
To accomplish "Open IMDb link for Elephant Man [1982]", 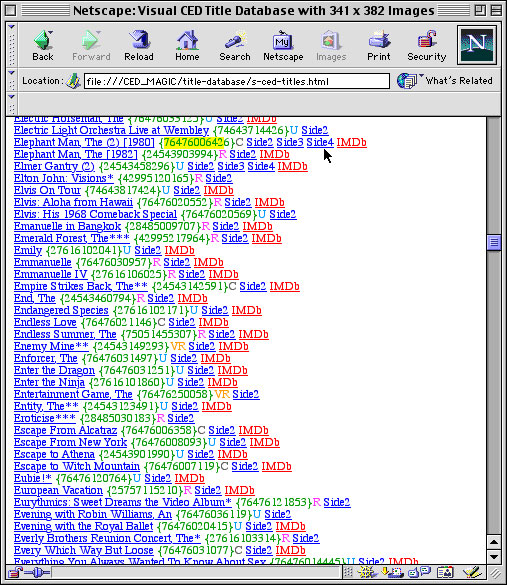I will click(x=275, y=154).
